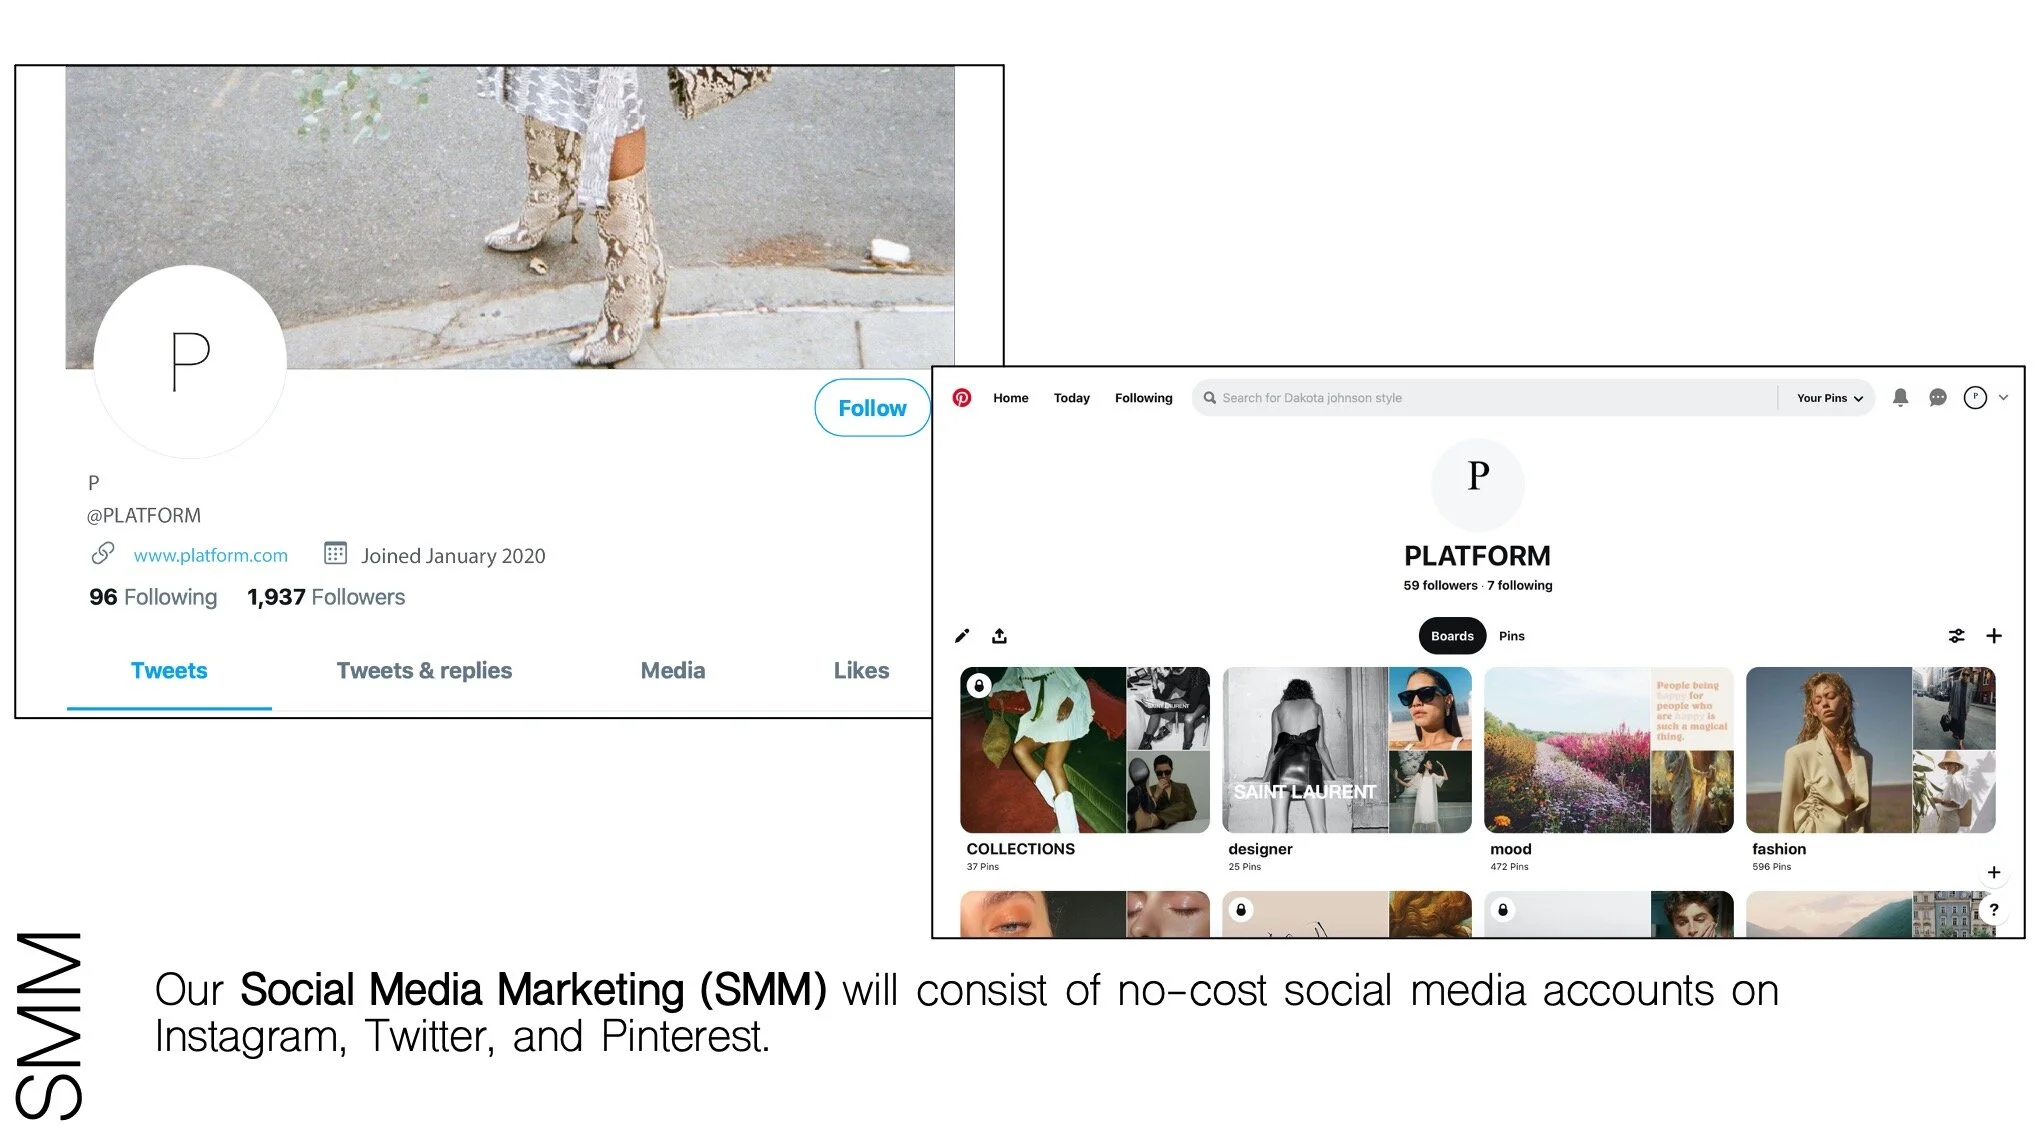Open Pinterest messages speech bubble
The image size is (2040, 1148).
click(1937, 398)
